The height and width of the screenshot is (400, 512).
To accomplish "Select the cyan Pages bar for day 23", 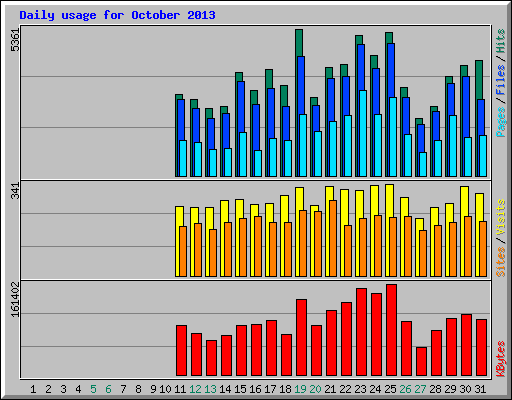I will [363, 133].
